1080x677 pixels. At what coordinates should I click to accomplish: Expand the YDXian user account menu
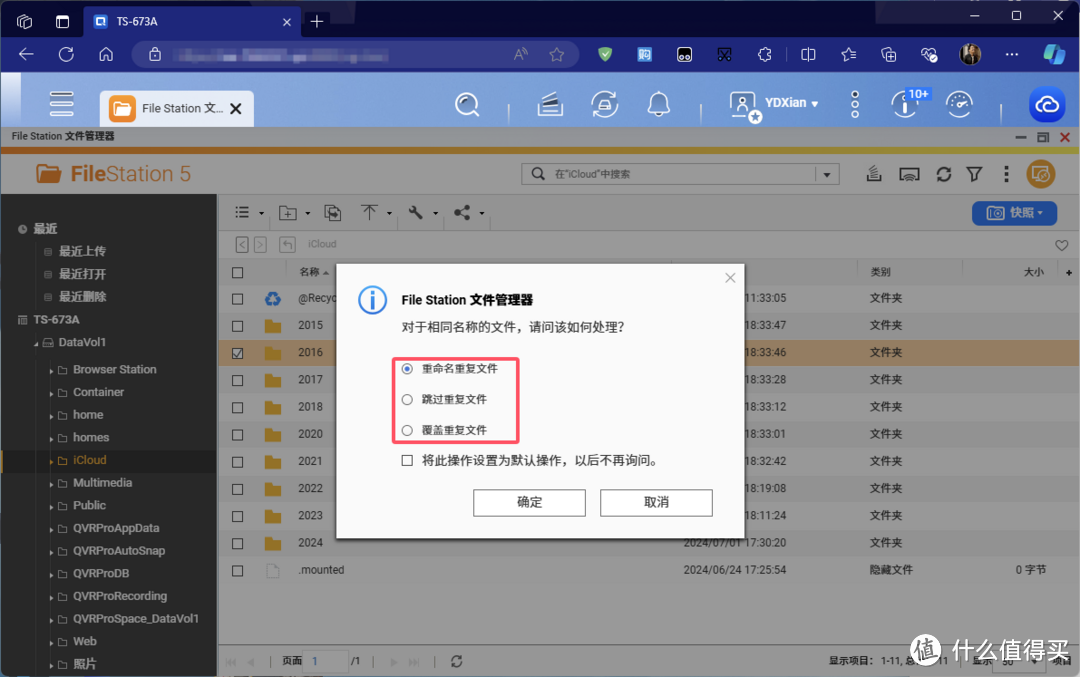(x=790, y=103)
